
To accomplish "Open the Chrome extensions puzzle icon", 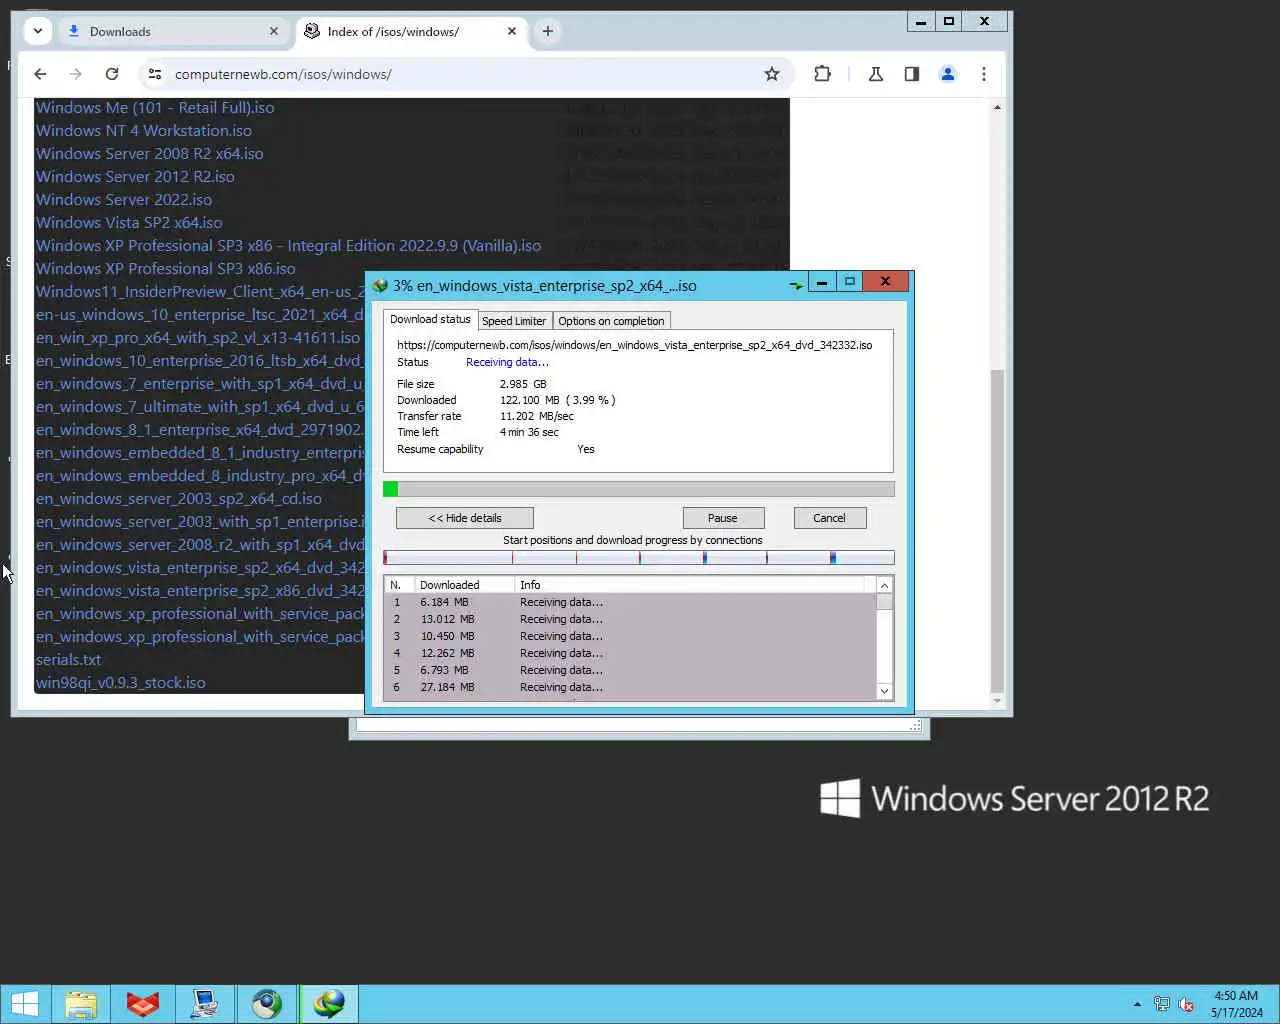I will 822,74.
